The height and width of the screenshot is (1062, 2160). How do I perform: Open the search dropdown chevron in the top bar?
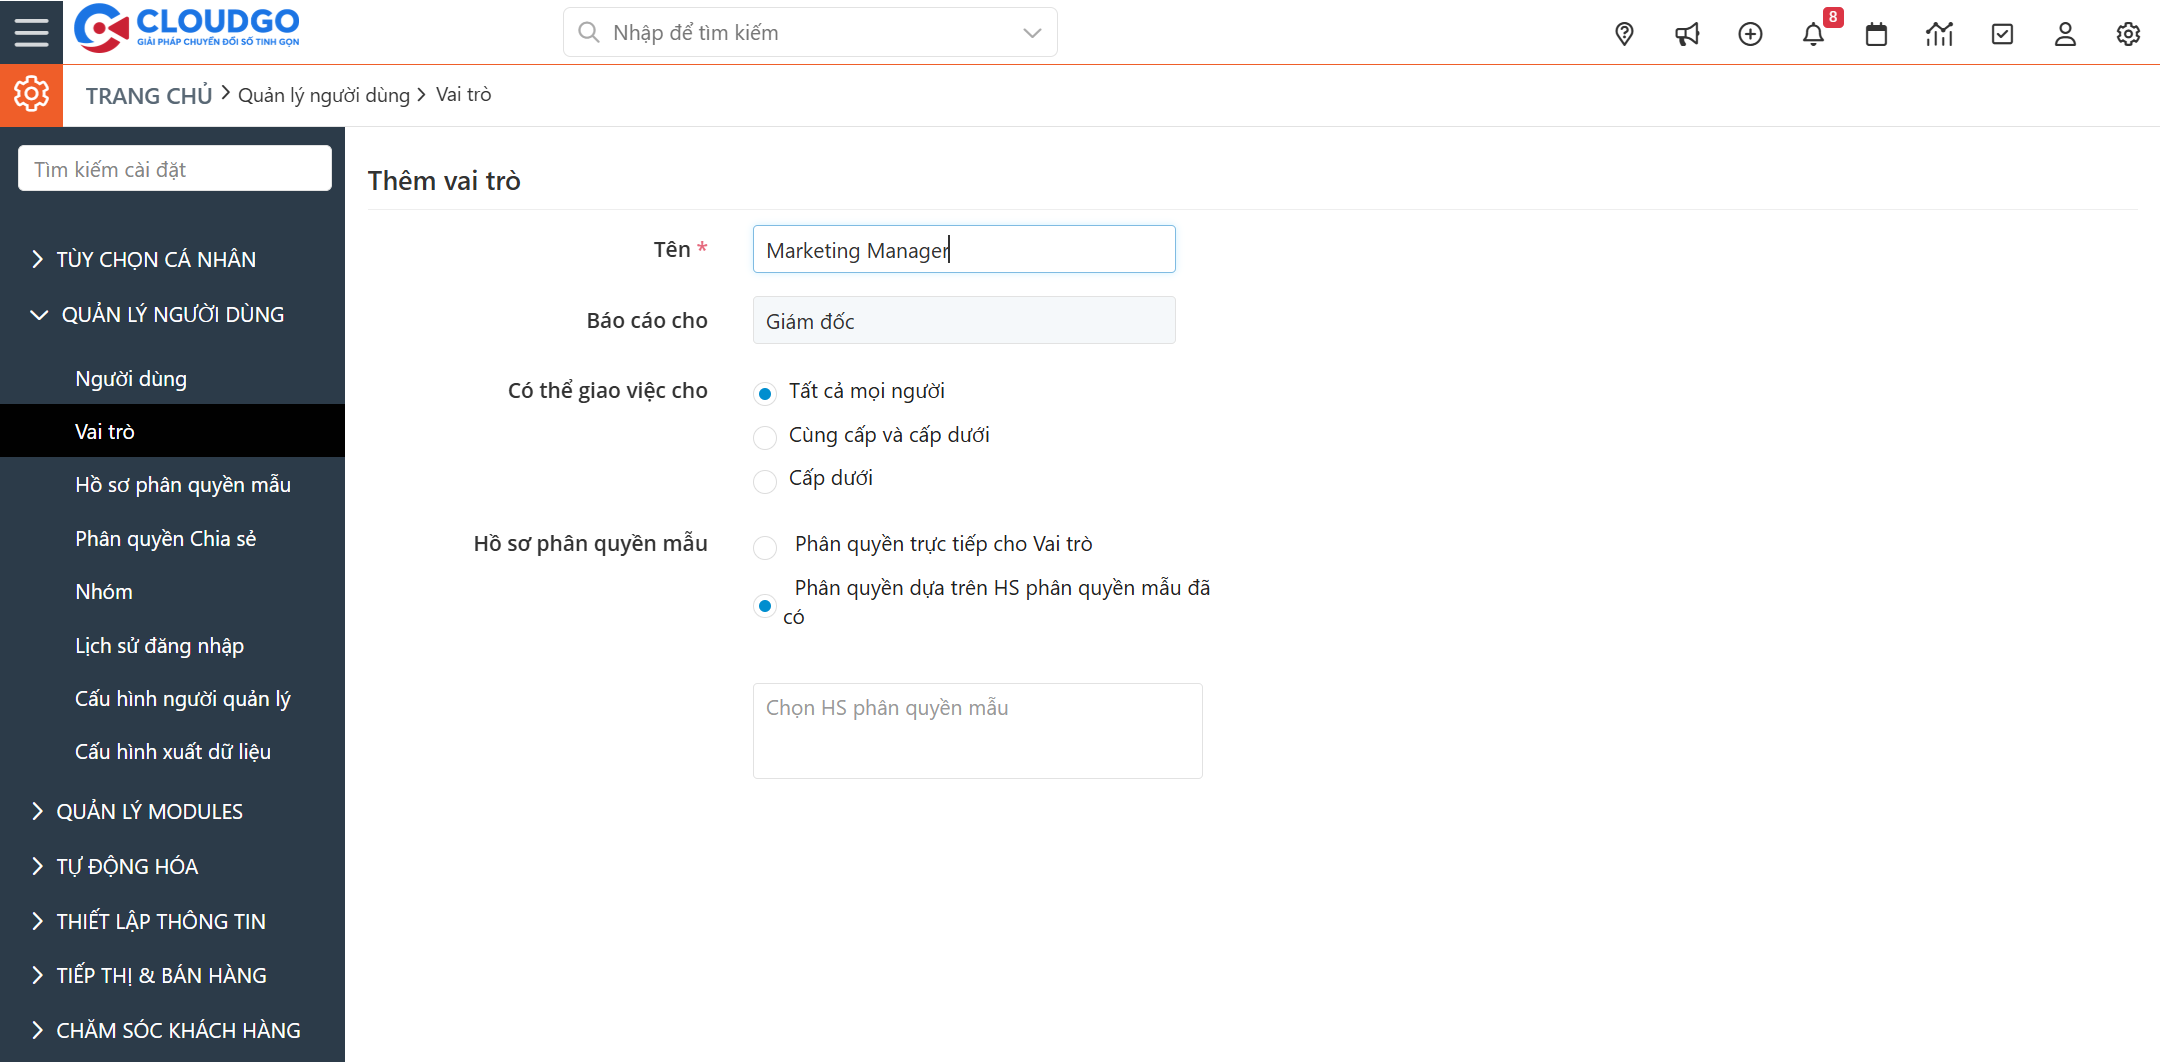click(1030, 32)
